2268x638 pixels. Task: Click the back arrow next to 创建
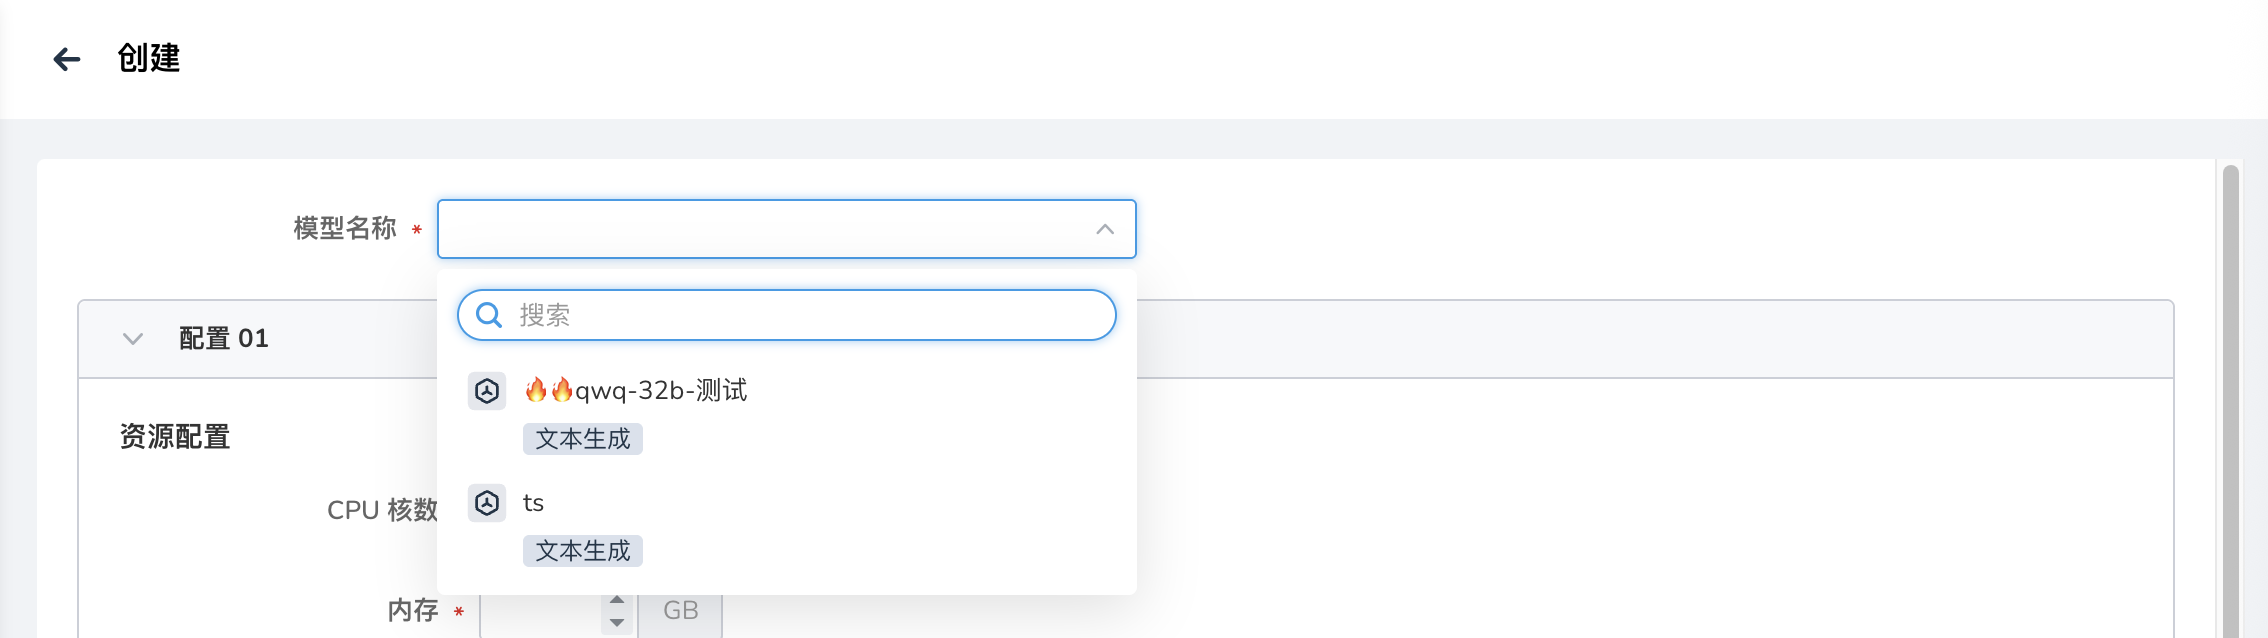click(66, 59)
